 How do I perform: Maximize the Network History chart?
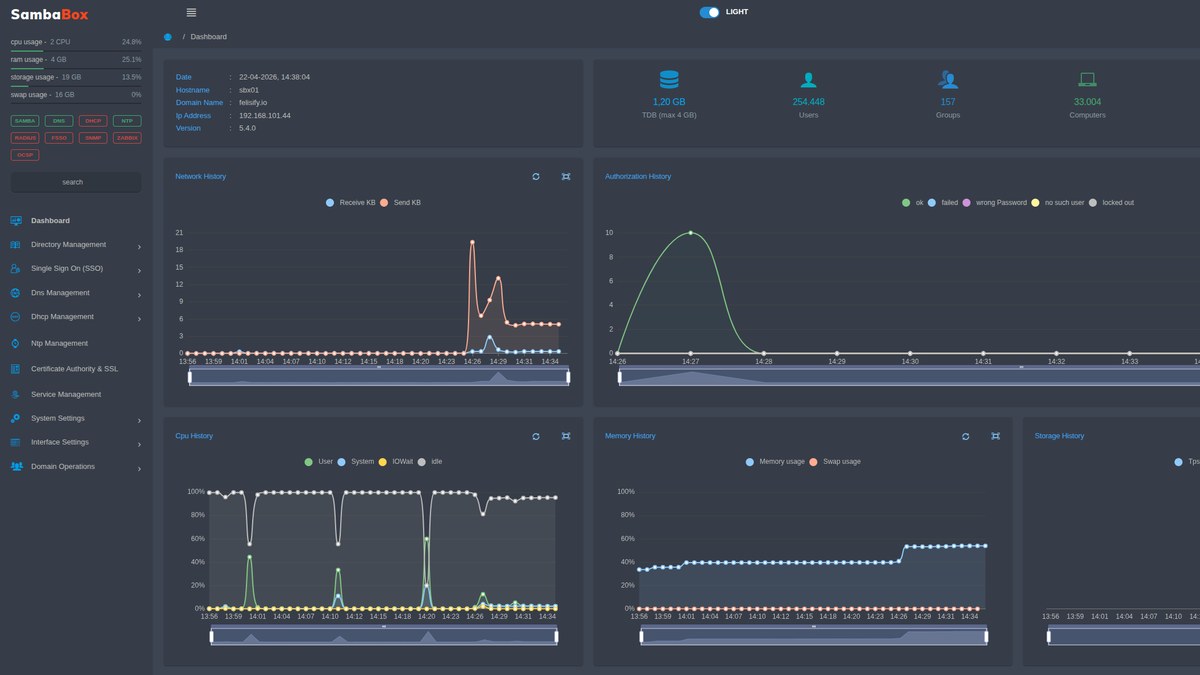pyautogui.click(x=566, y=176)
